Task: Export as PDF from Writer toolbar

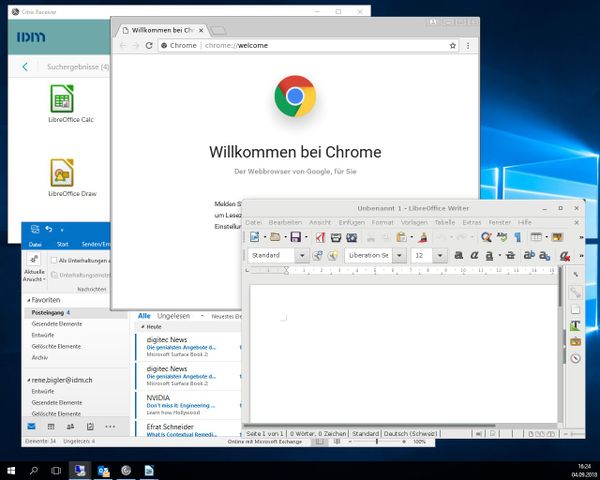Action: pos(320,237)
